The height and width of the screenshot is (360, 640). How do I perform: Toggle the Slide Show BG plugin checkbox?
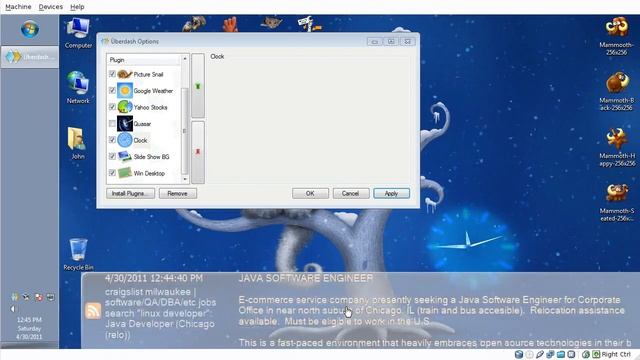coord(112,156)
